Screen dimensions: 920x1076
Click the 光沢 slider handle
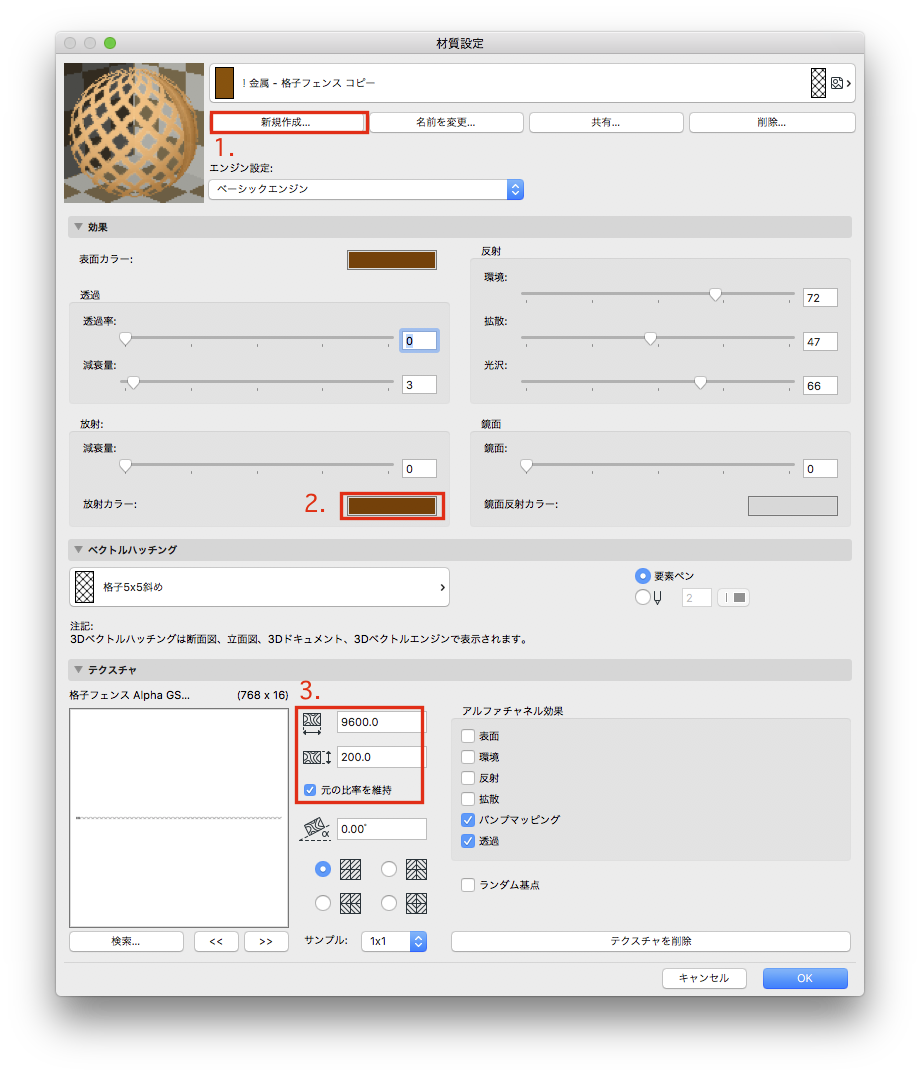point(700,383)
